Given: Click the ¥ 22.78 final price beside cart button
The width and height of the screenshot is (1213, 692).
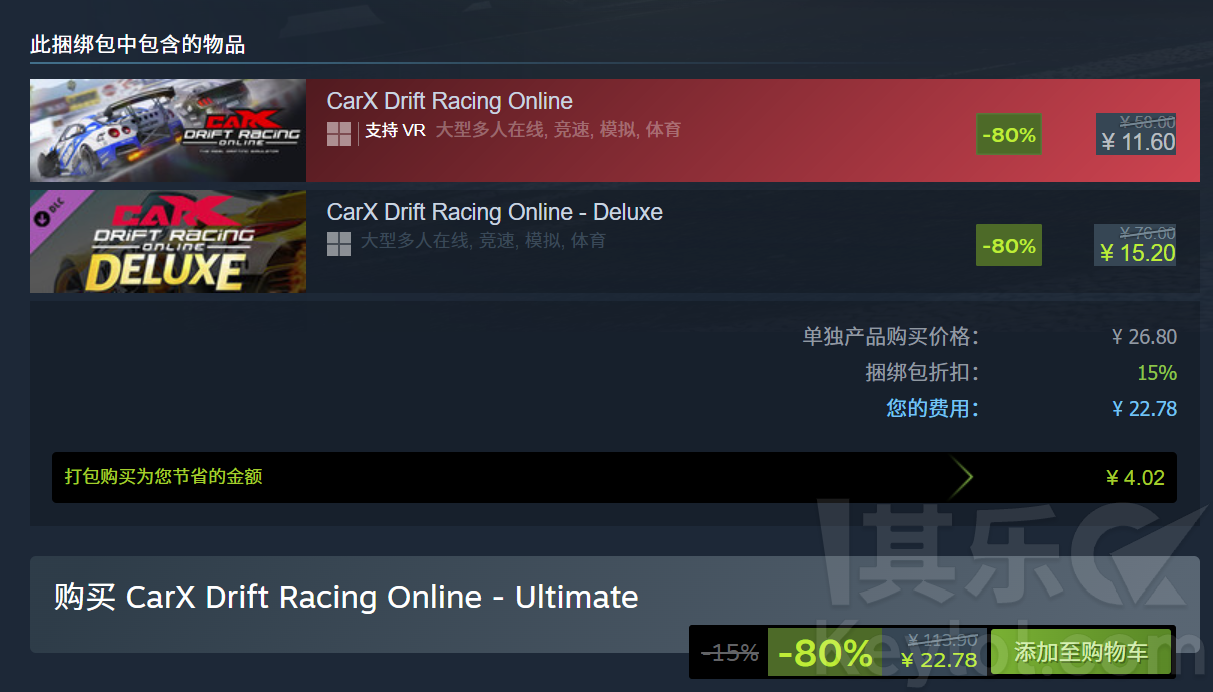Looking at the screenshot, I should 939,660.
